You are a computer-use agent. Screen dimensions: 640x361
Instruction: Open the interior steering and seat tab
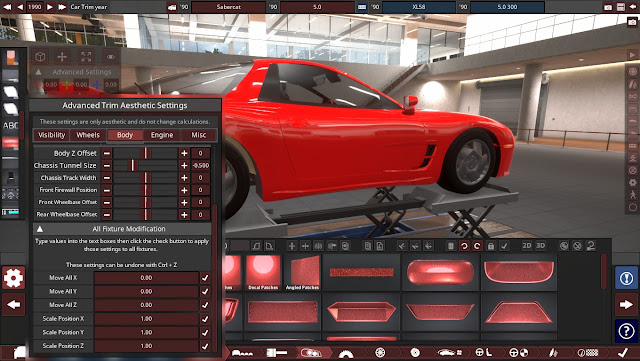pos(484,353)
